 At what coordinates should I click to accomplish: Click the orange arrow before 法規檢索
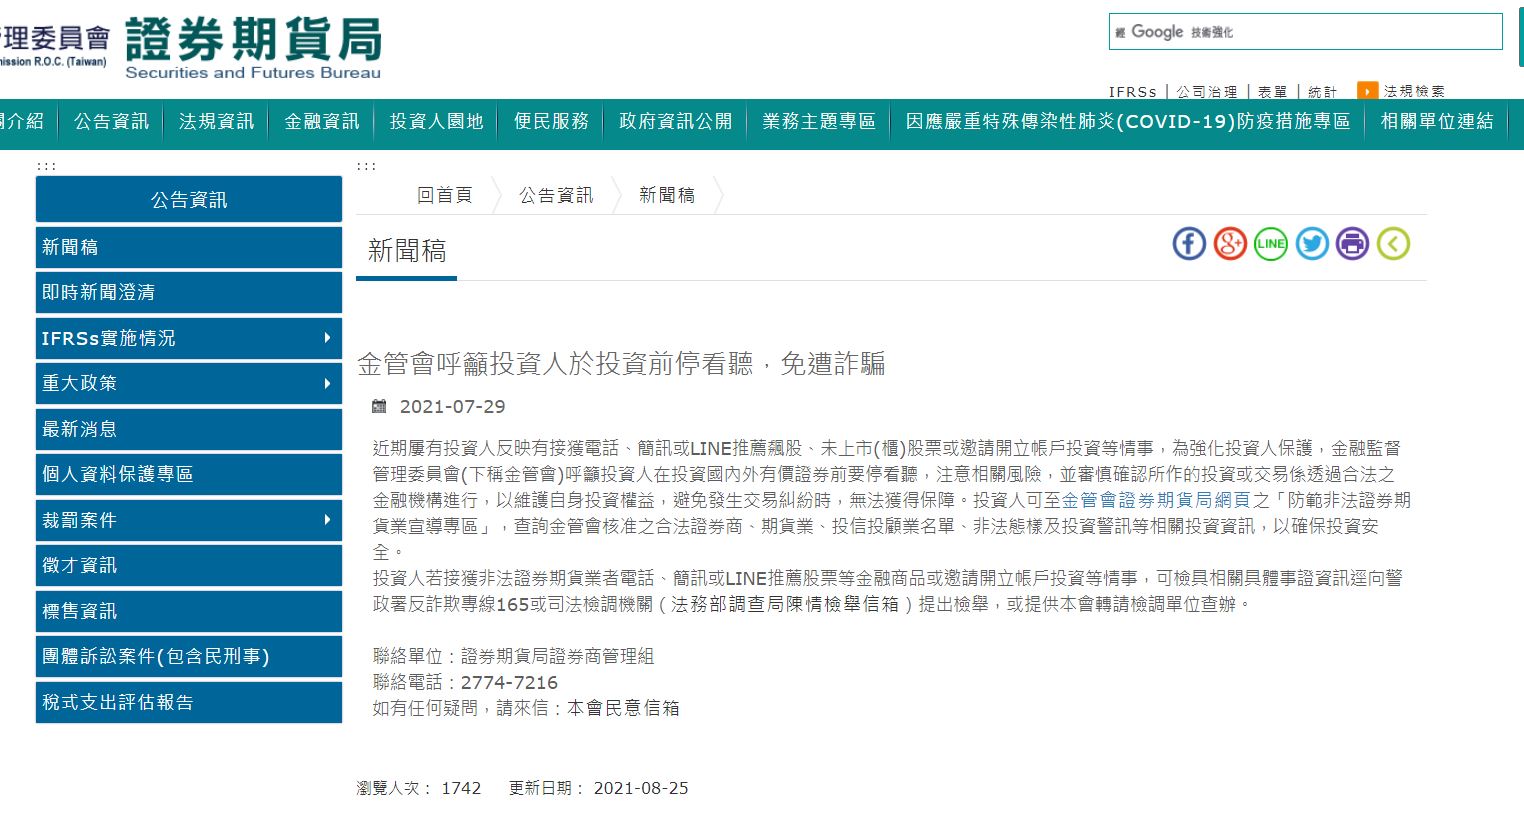1366,90
